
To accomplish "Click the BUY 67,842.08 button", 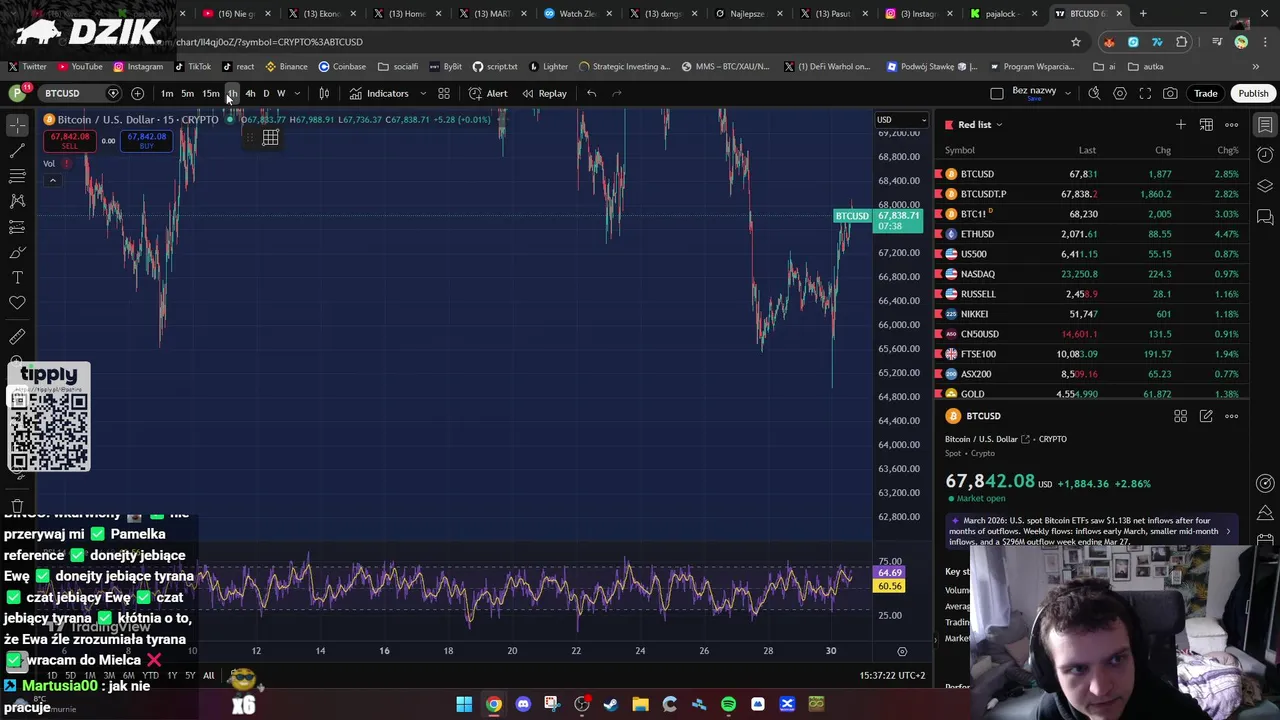I will (x=146, y=141).
